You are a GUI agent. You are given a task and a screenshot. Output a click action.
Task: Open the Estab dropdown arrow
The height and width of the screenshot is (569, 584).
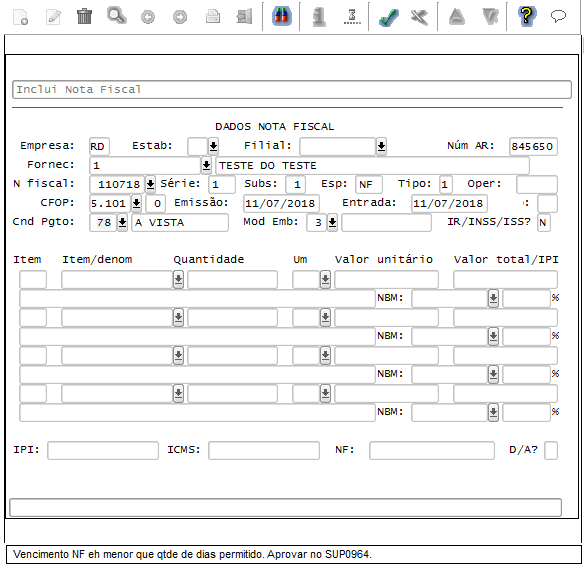[213, 146]
